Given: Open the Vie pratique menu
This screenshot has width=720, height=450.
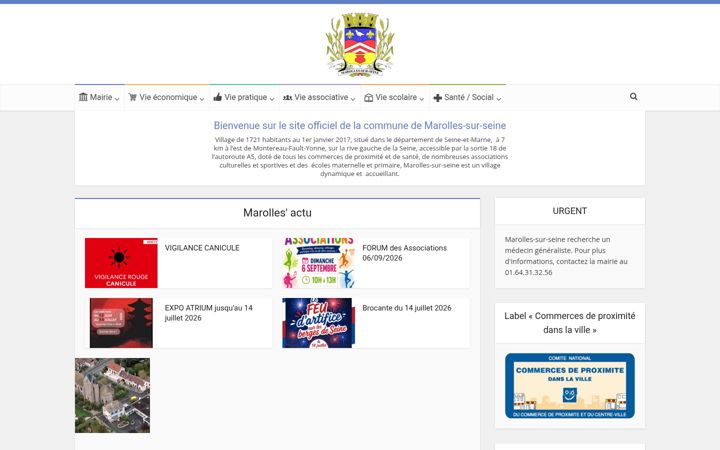Looking at the screenshot, I should (244, 97).
